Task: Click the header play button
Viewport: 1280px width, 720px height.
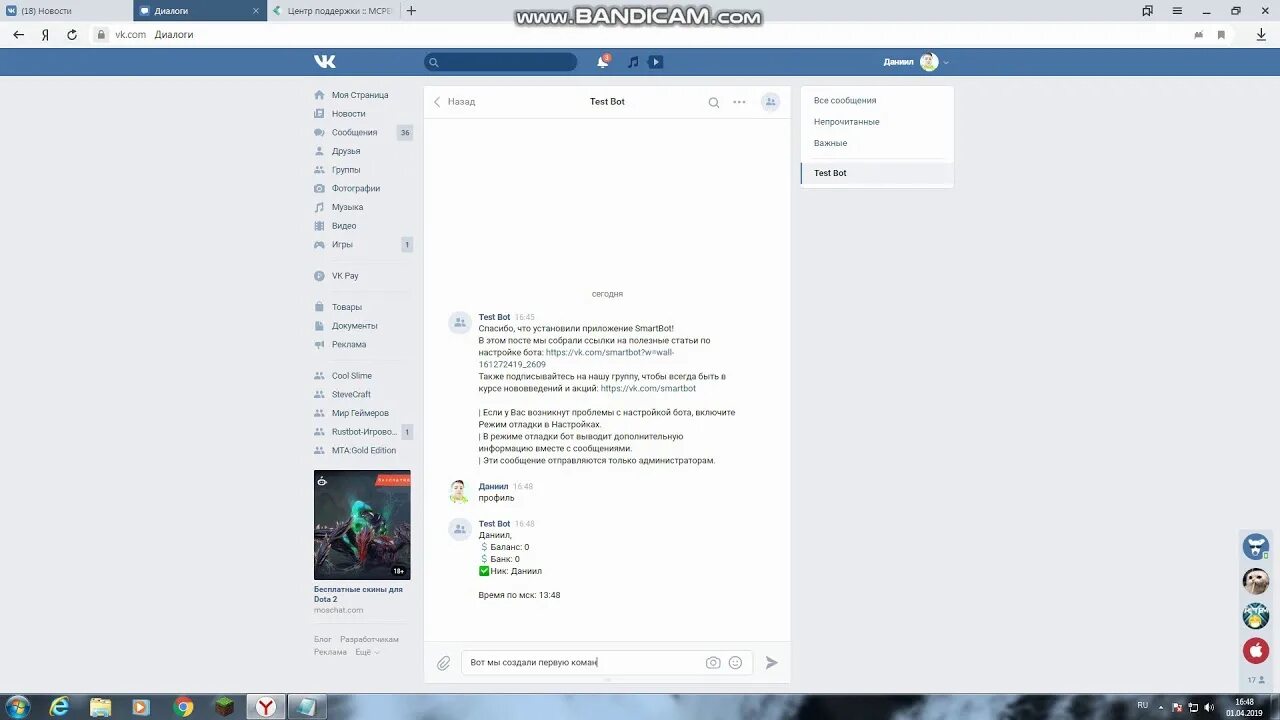Action: click(656, 62)
